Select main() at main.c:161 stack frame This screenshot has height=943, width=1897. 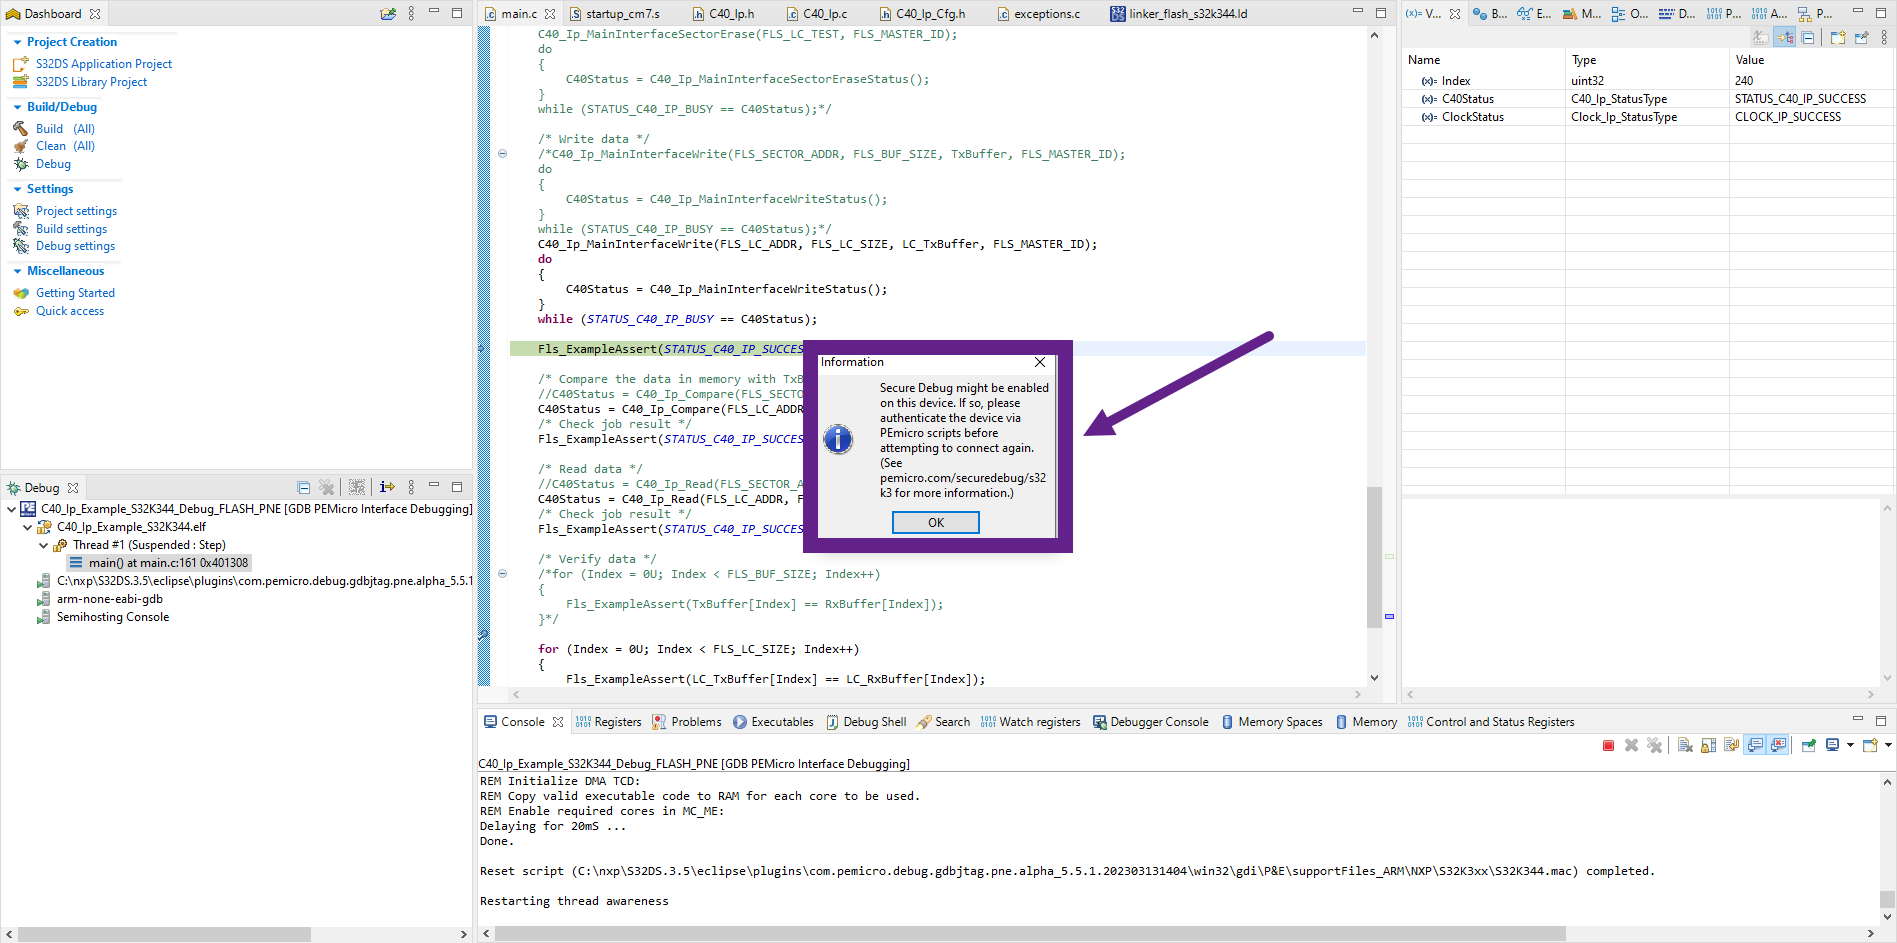[159, 563]
